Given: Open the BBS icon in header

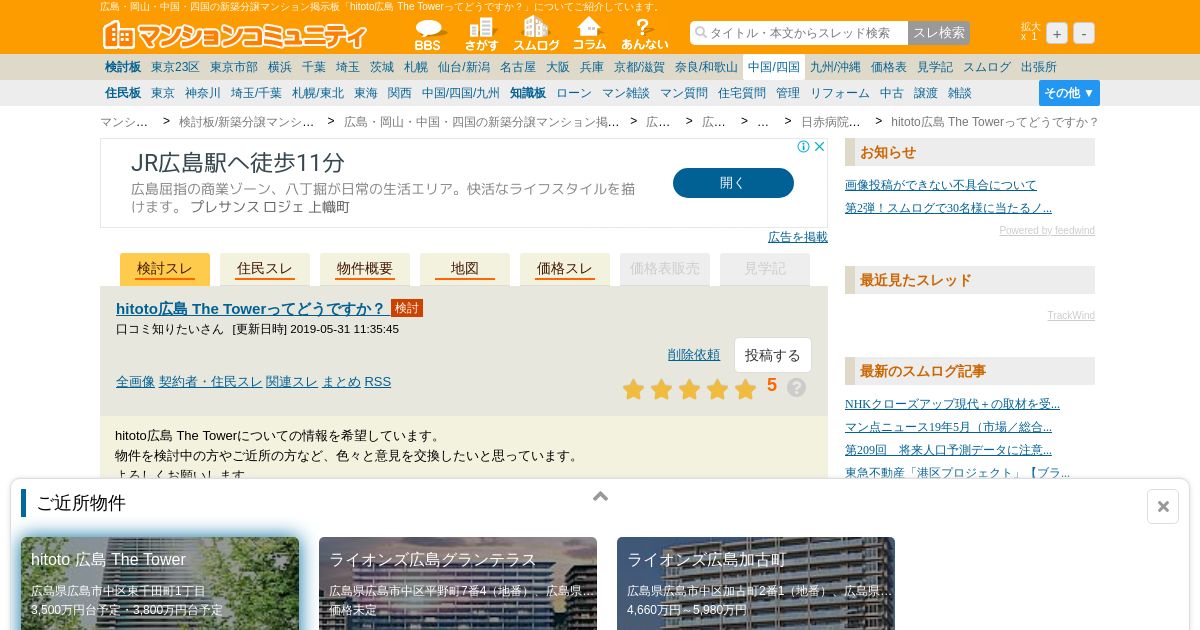Looking at the screenshot, I should 428,34.
